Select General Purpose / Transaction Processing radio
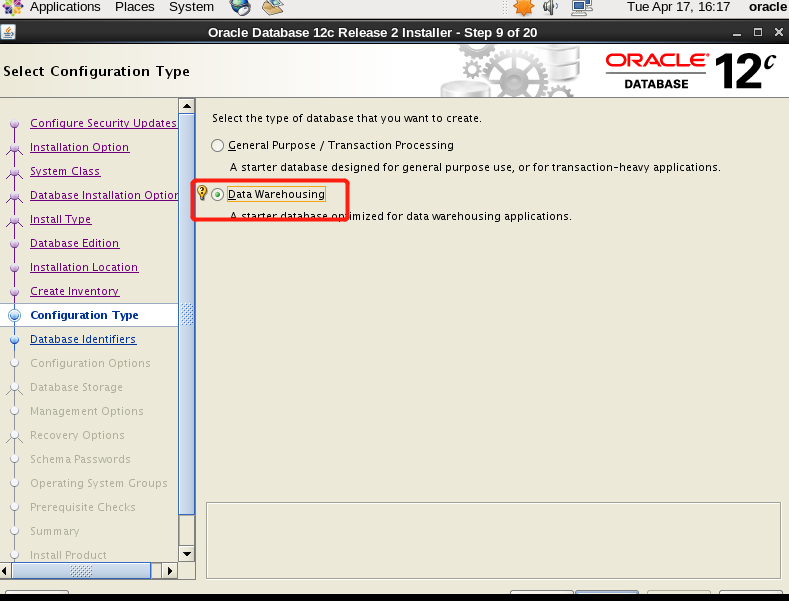The height and width of the screenshot is (601, 789). click(217, 145)
